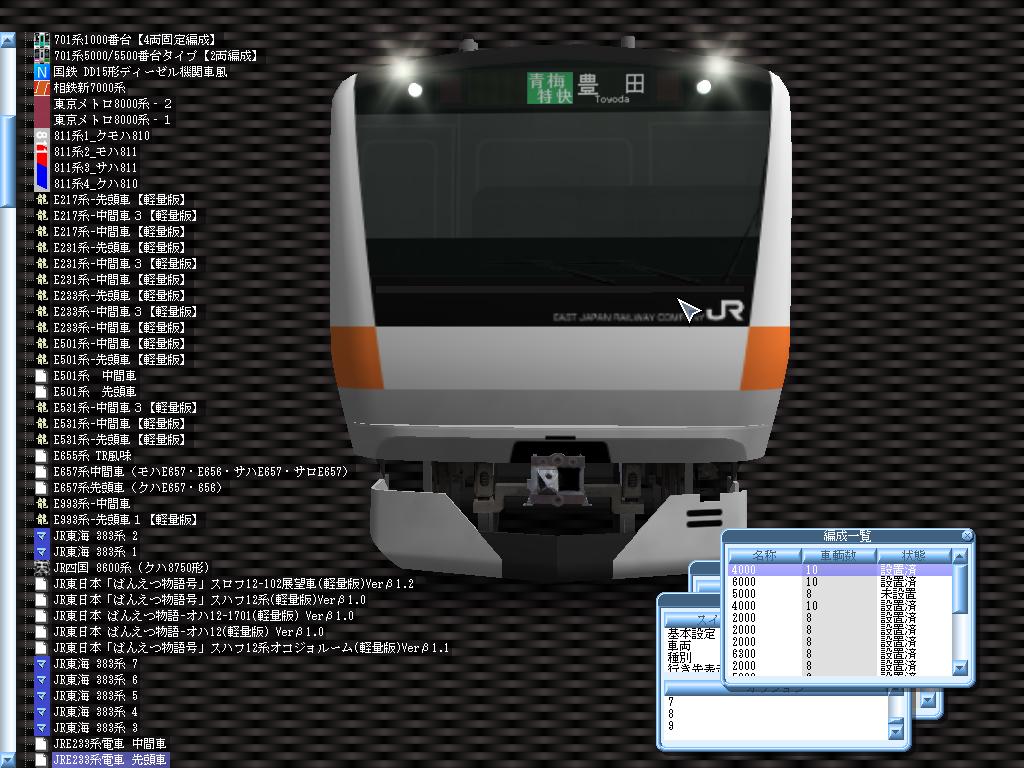
Task: Click the icon beside E217系-先頭車【軽量版】
Action: coord(42,200)
